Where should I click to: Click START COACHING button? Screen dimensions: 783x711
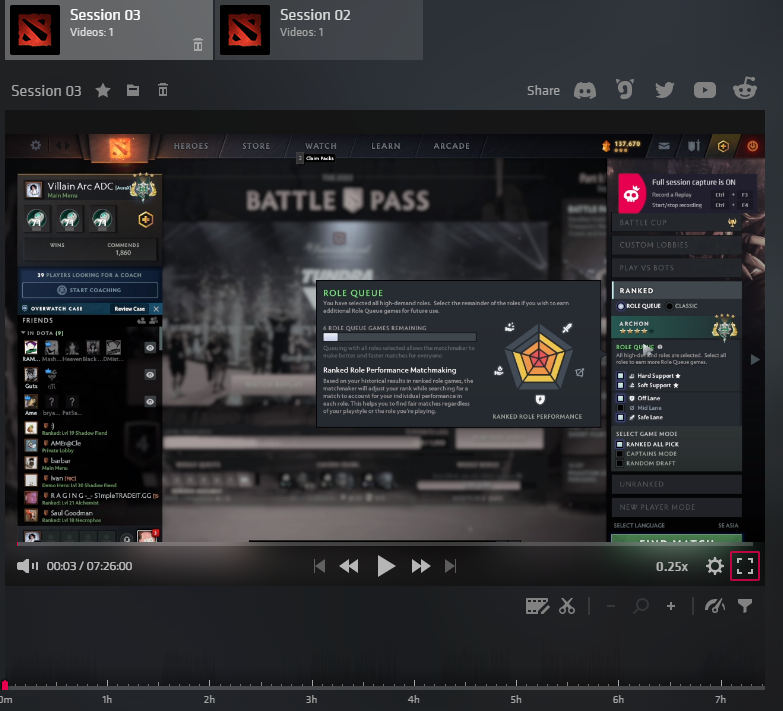coord(90,290)
